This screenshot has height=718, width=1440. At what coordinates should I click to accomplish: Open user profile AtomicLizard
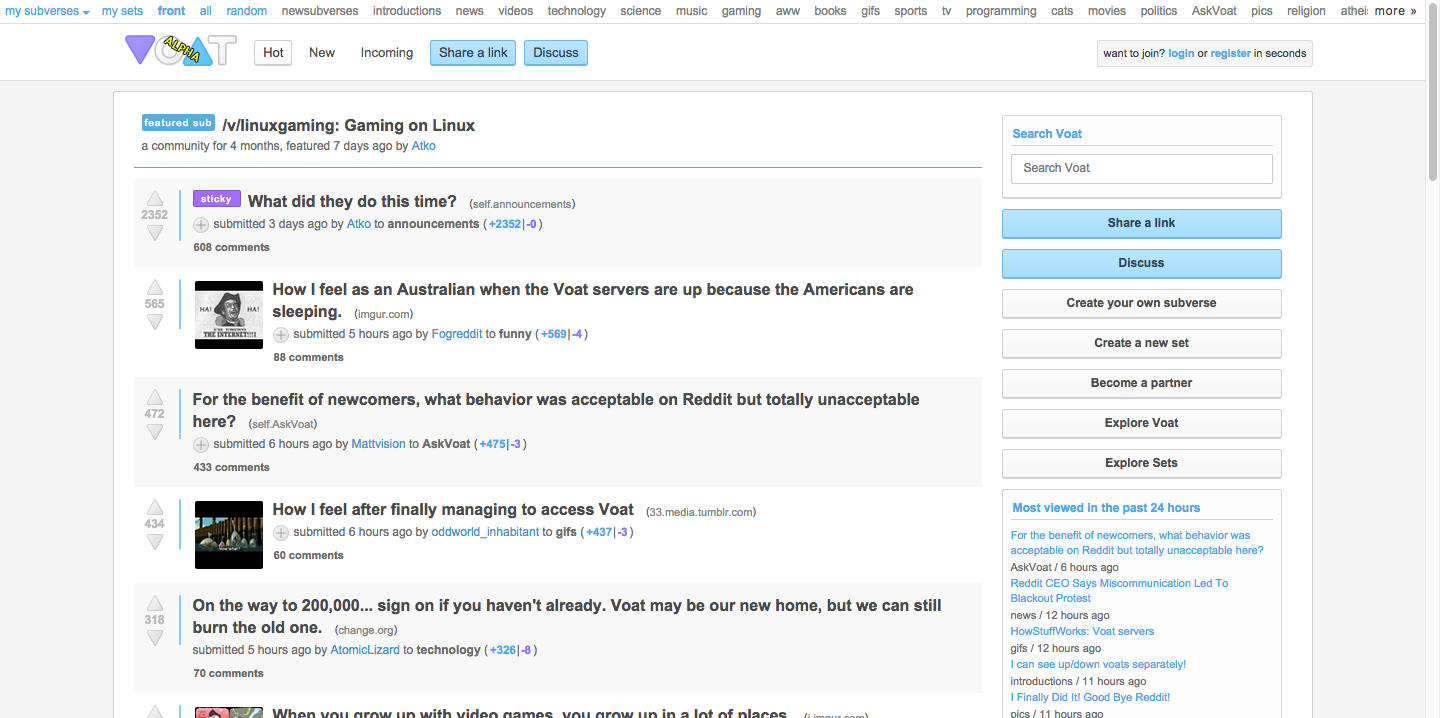365,650
